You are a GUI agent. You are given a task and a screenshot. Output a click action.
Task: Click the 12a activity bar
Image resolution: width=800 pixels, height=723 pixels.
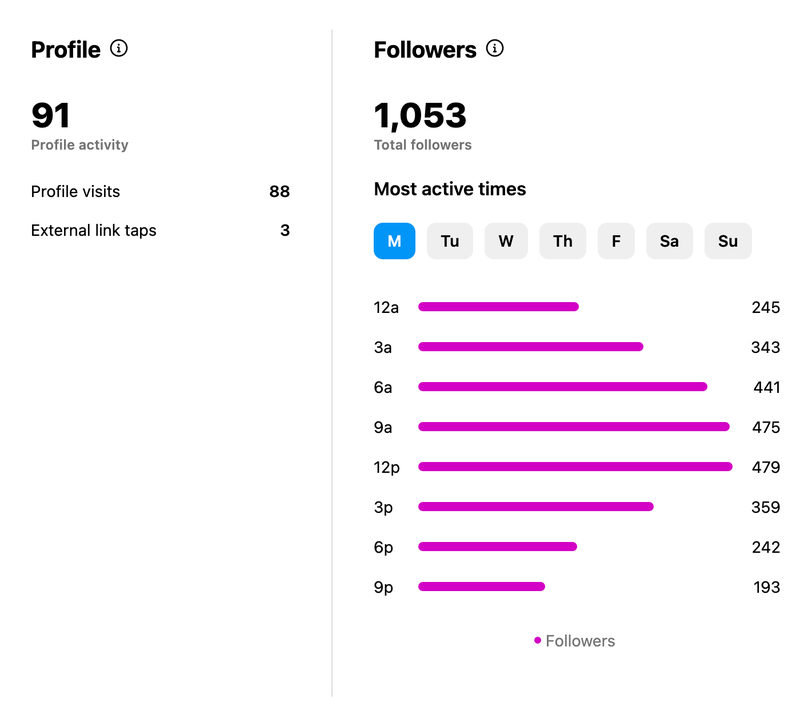point(498,307)
